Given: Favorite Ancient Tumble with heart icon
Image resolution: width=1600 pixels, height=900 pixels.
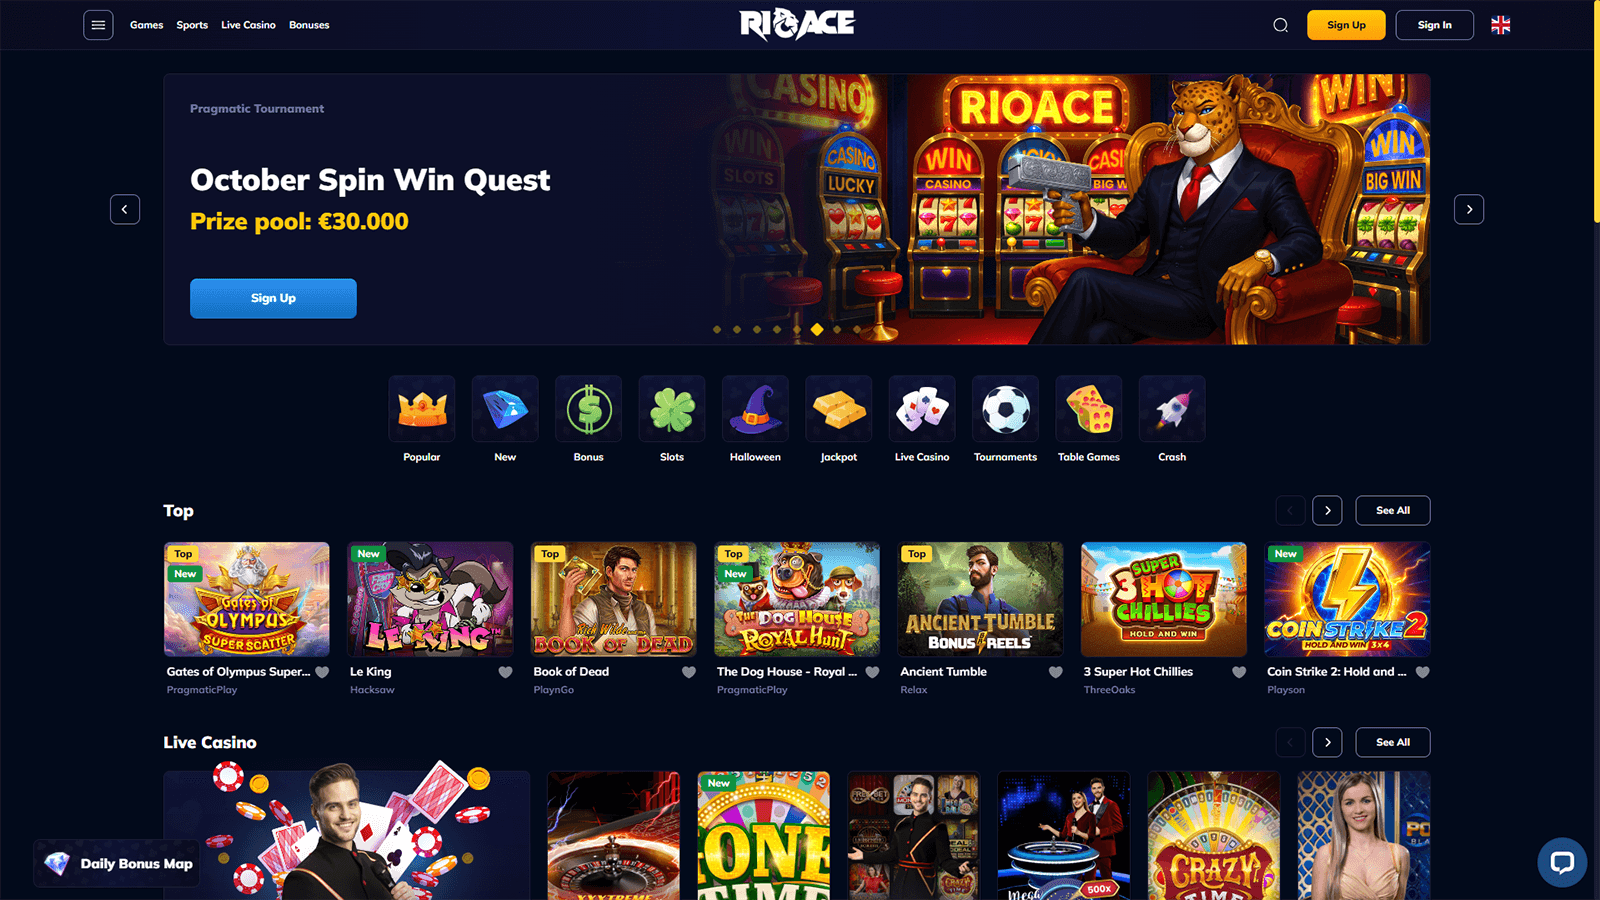Looking at the screenshot, I should 1055,672.
